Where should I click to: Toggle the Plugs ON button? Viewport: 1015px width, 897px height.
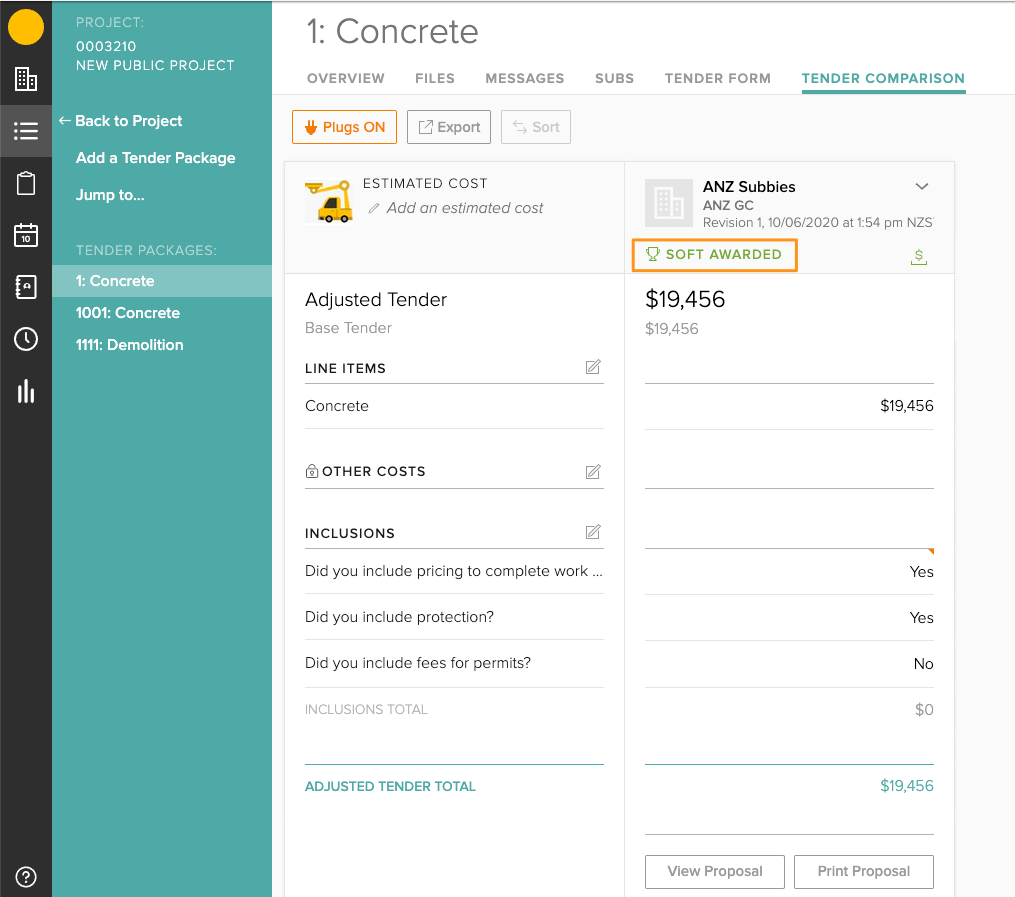point(344,127)
